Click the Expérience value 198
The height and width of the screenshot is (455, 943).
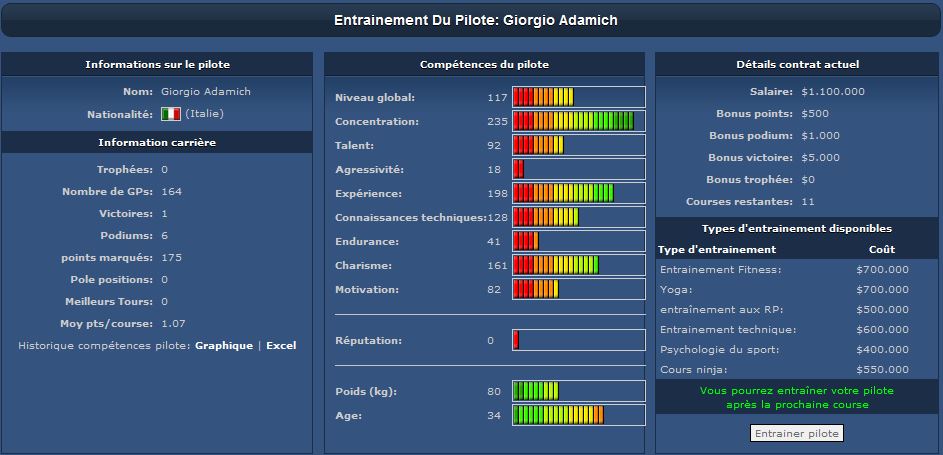tap(497, 194)
